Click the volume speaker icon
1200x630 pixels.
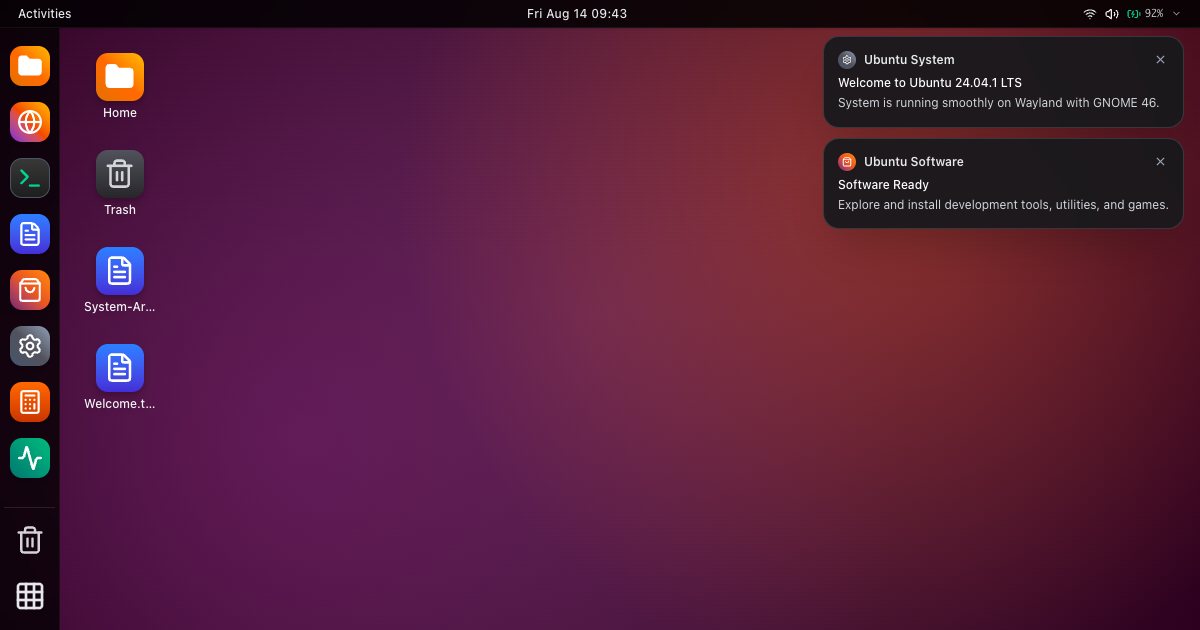(x=1112, y=14)
